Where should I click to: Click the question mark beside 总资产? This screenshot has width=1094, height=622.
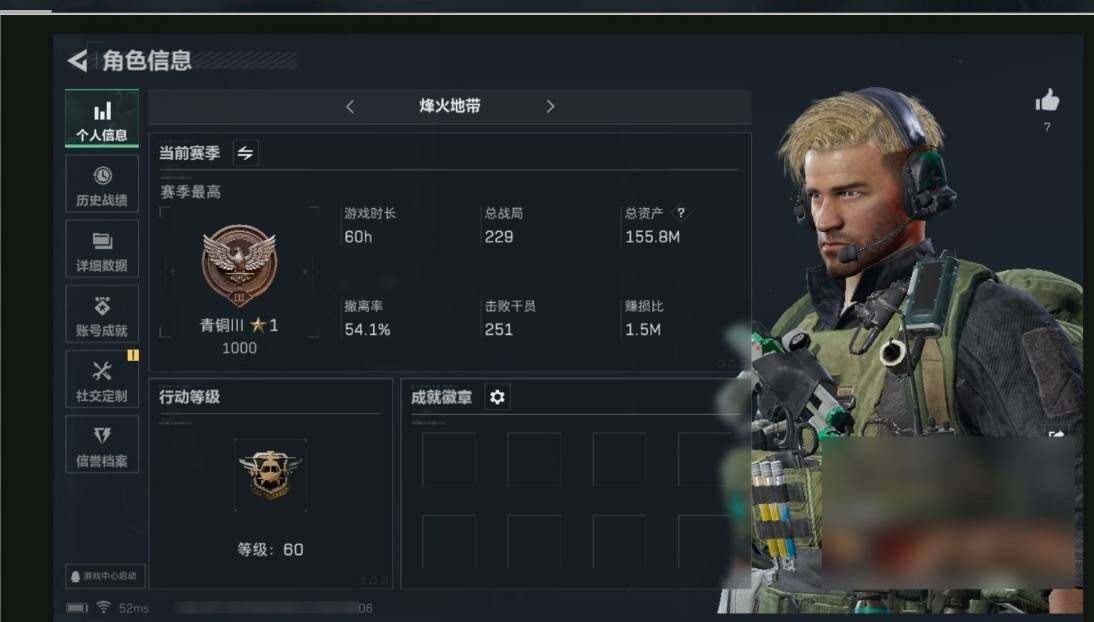click(x=681, y=213)
